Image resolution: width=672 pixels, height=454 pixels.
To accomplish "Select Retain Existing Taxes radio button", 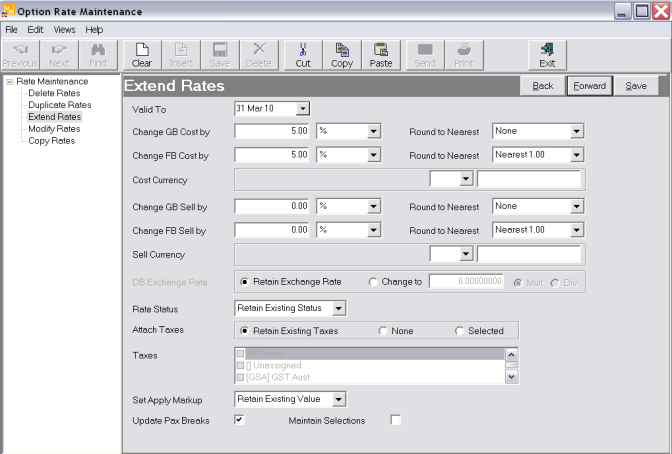I will point(244,331).
